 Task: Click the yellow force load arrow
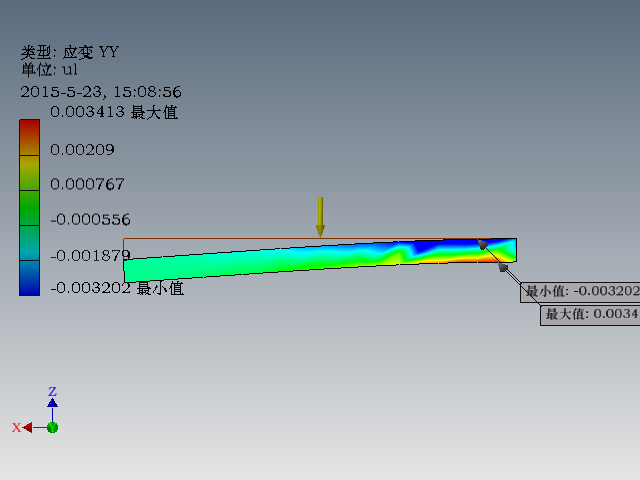point(320,217)
